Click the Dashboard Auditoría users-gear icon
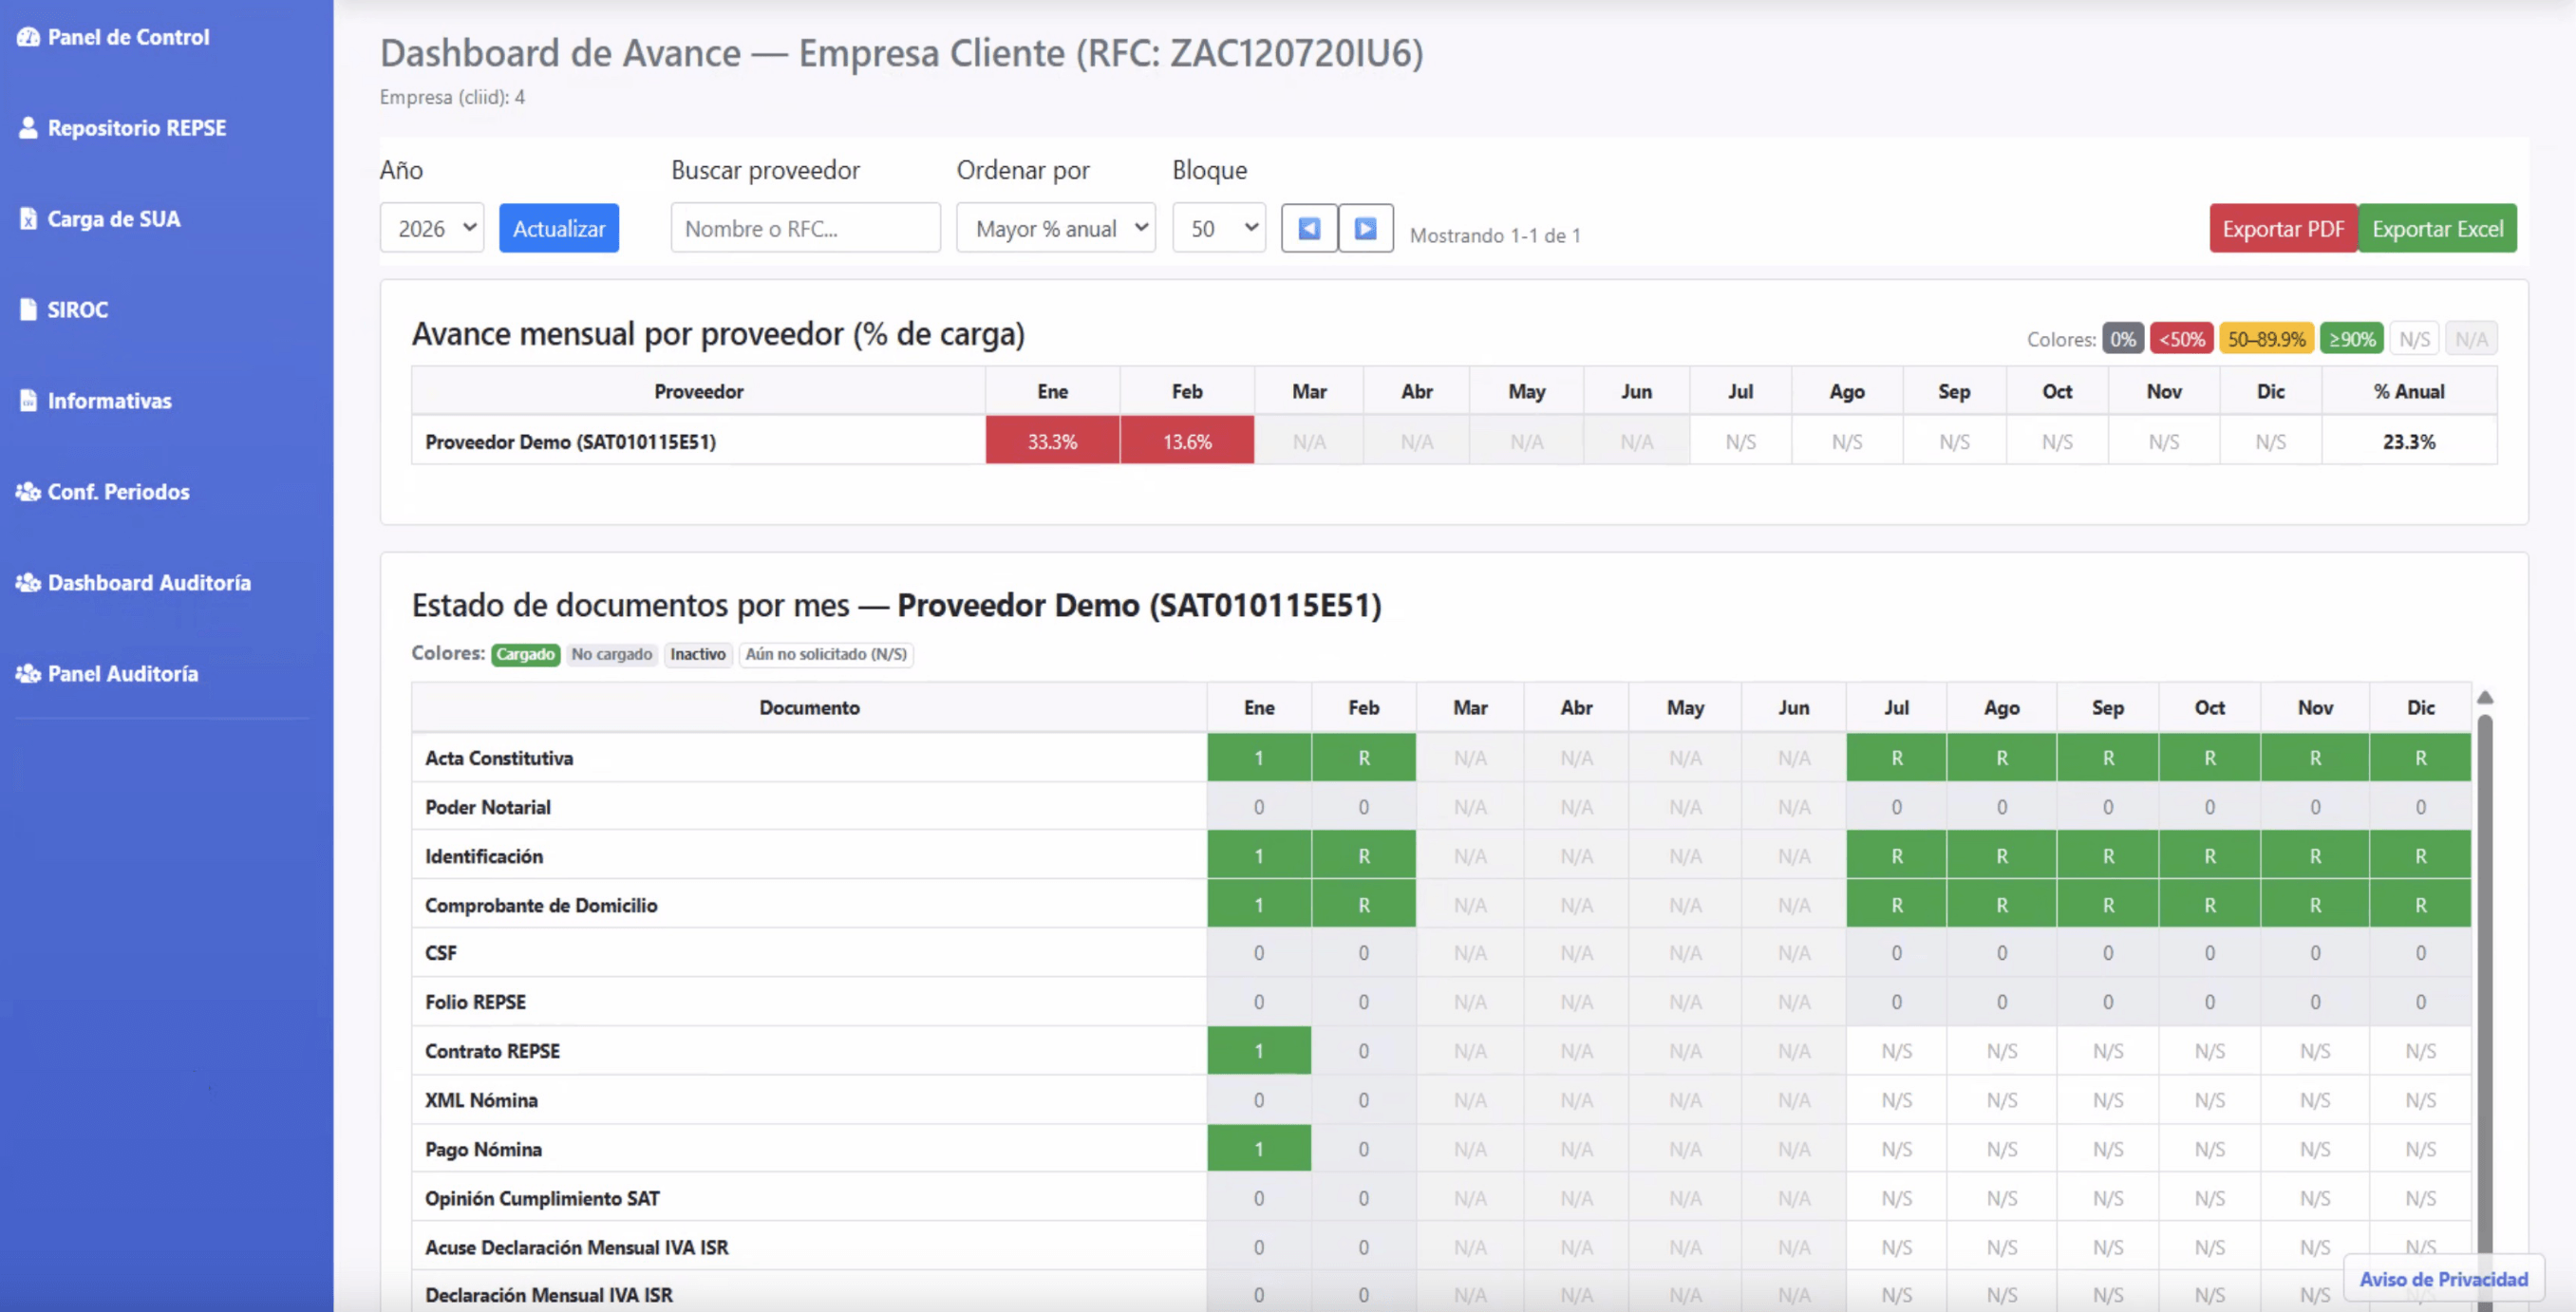The height and width of the screenshot is (1312, 2576). (x=28, y=583)
